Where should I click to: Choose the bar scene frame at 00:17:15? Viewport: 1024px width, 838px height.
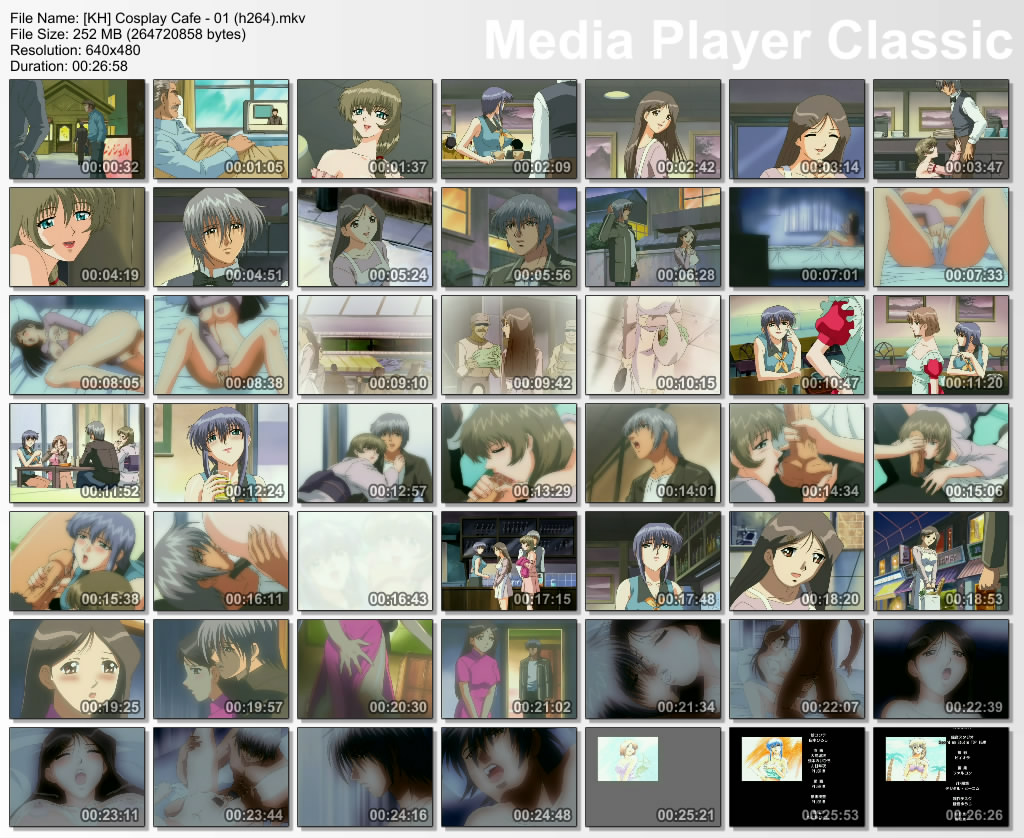(x=509, y=562)
